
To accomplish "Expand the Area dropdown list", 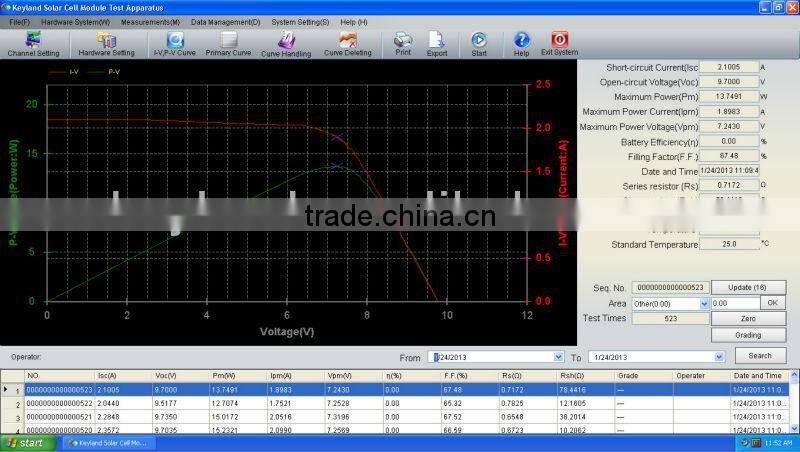I will (702, 303).
